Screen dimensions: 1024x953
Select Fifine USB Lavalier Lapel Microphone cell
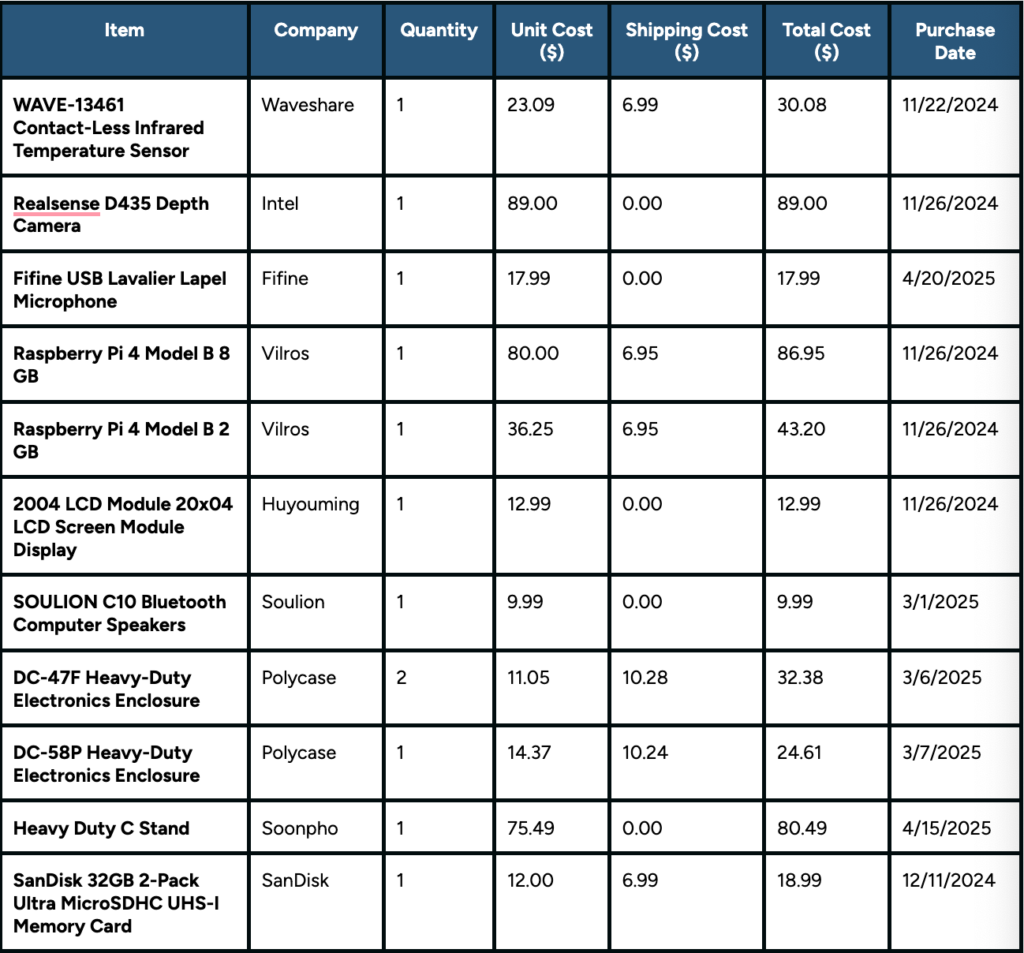(124, 289)
